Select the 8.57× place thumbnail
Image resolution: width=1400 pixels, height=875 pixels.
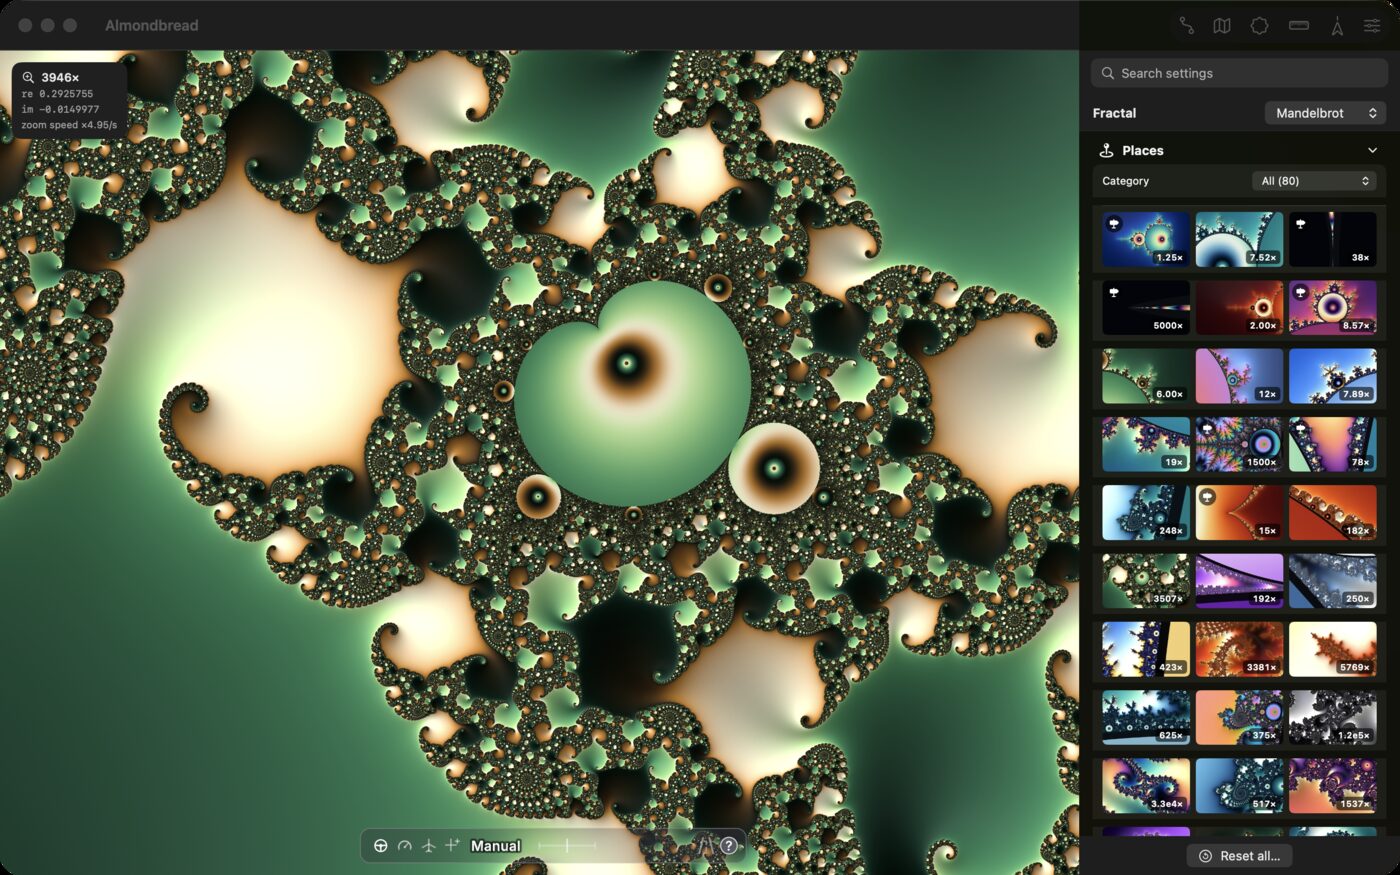point(1333,307)
